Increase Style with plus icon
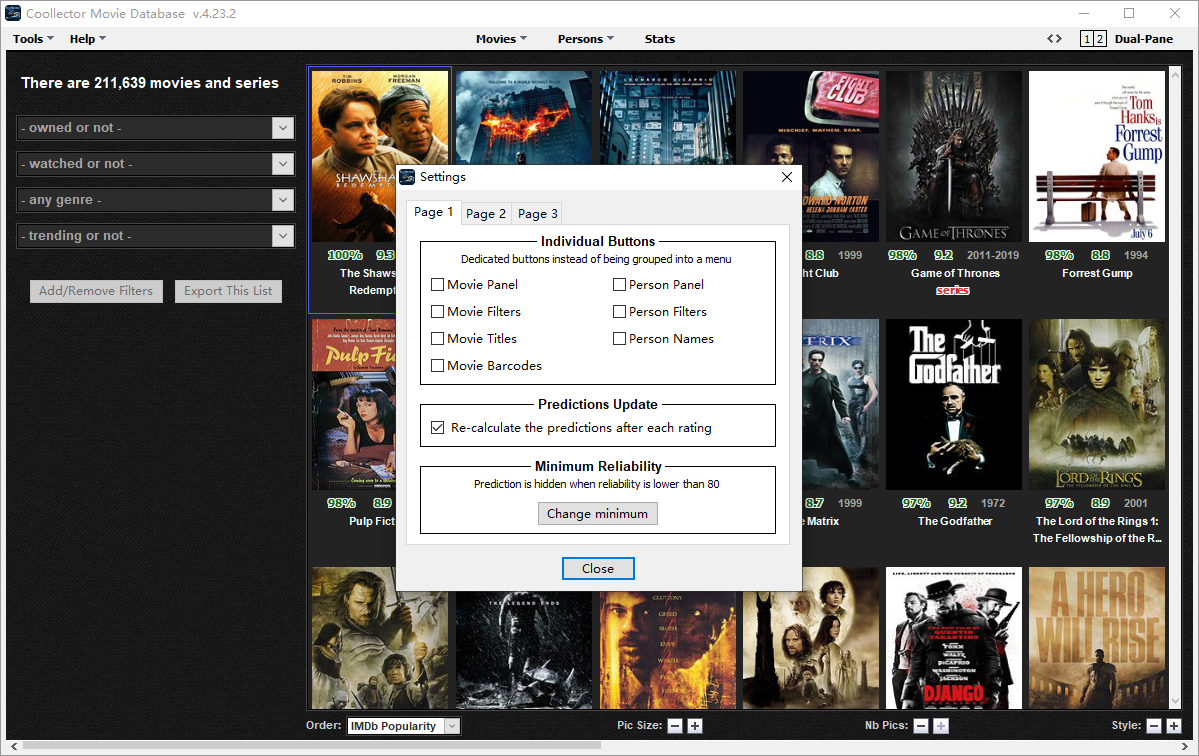This screenshot has height=756, width=1199. pyautogui.click(x=1174, y=726)
